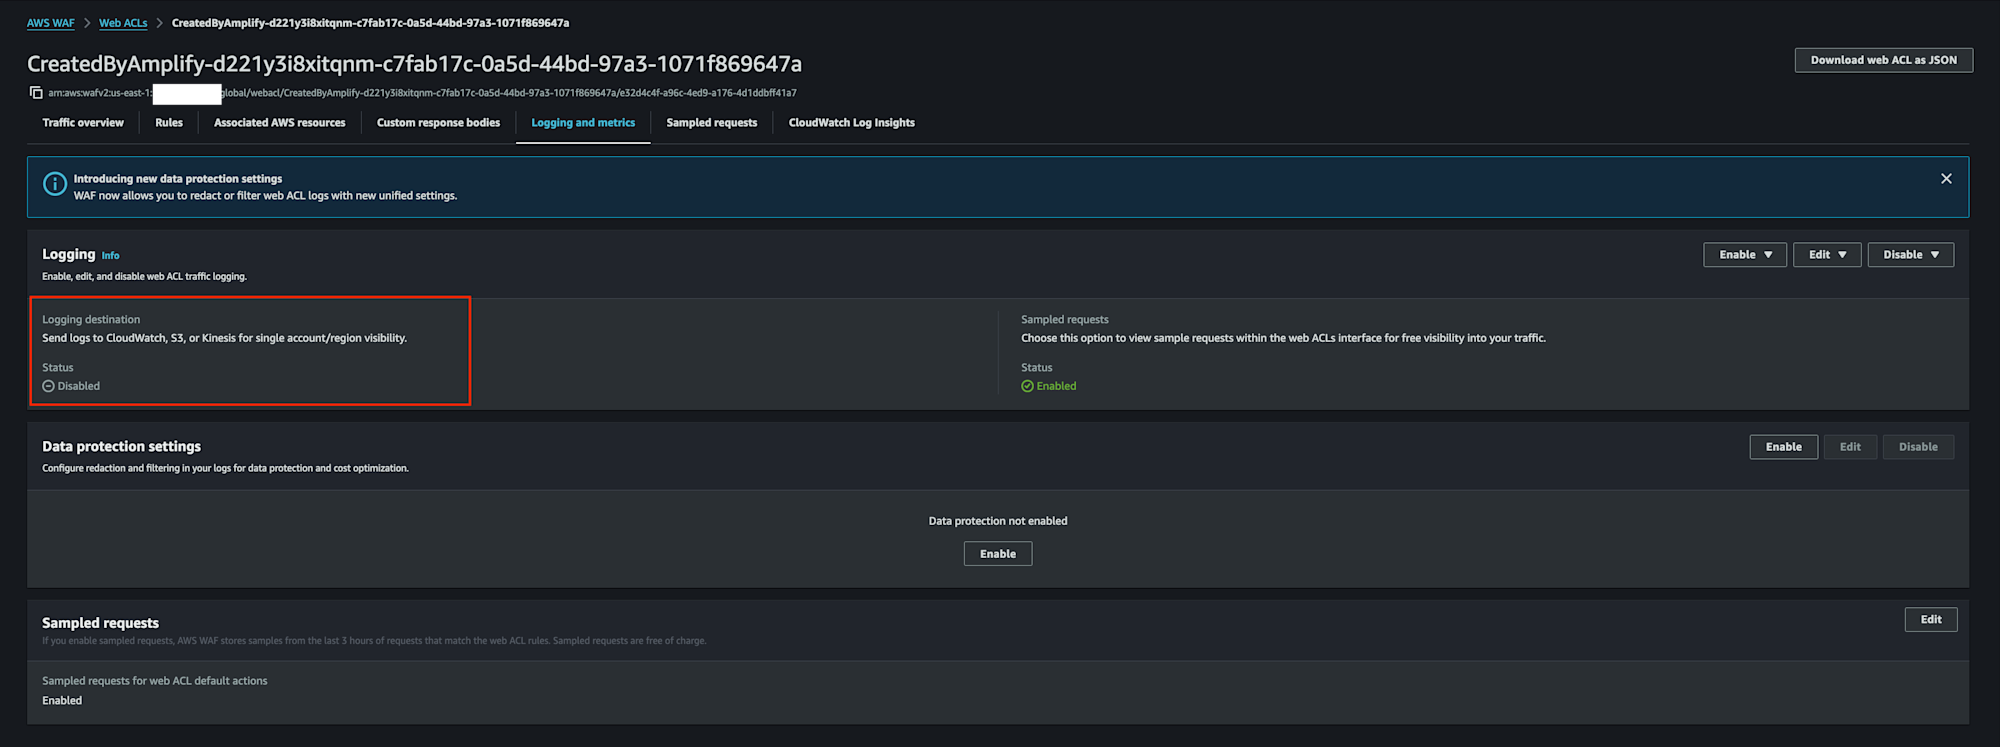Click the info circle icon in banner
The width and height of the screenshot is (2000, 747).
point(55,184)
